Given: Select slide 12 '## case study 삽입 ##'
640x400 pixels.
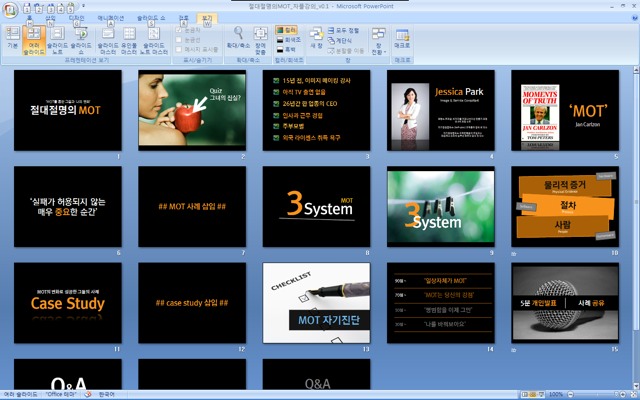Looking at the screenshot, I should pyautogui.click(x=192, y=303).
